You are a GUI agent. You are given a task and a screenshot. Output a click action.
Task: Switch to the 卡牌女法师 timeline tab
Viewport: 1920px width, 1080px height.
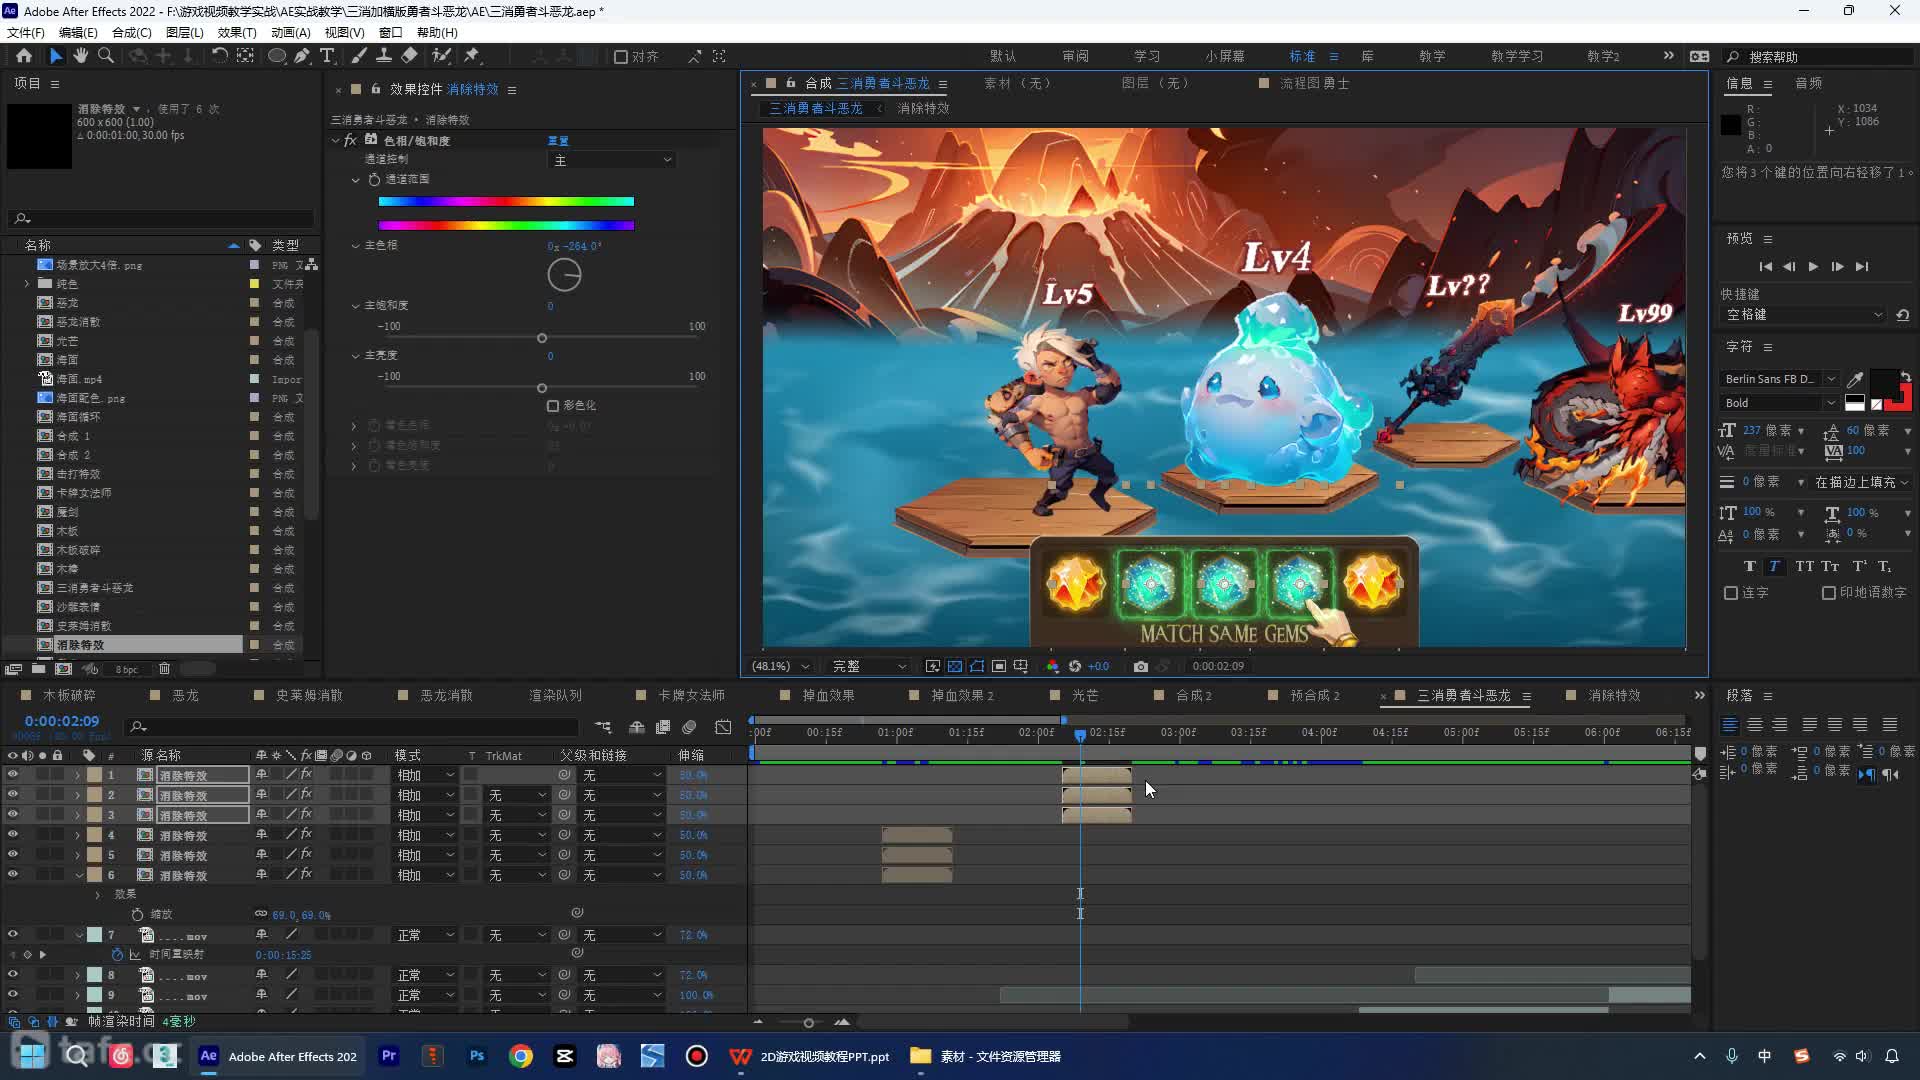691,695
